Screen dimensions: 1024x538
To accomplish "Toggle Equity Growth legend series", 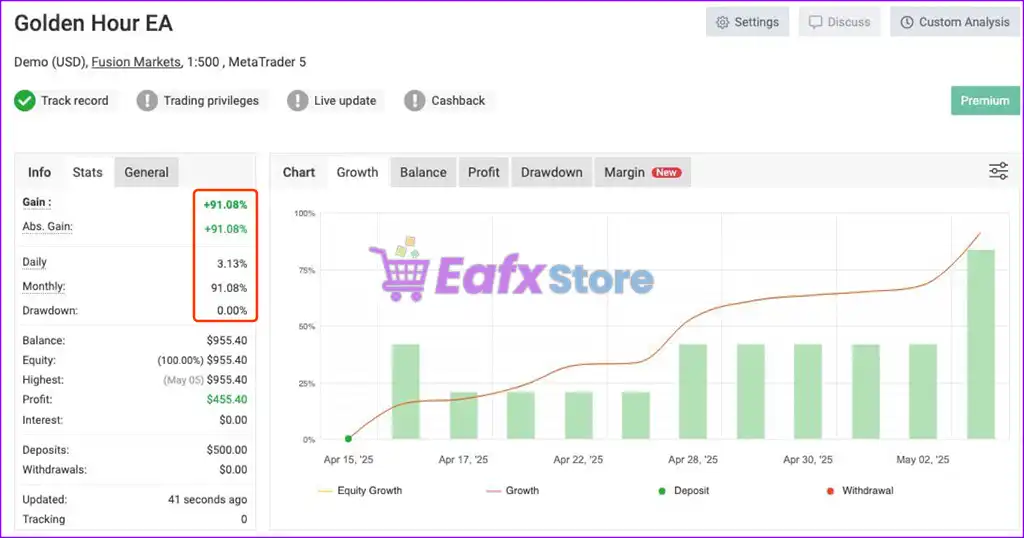I will (x=360, y=490).
